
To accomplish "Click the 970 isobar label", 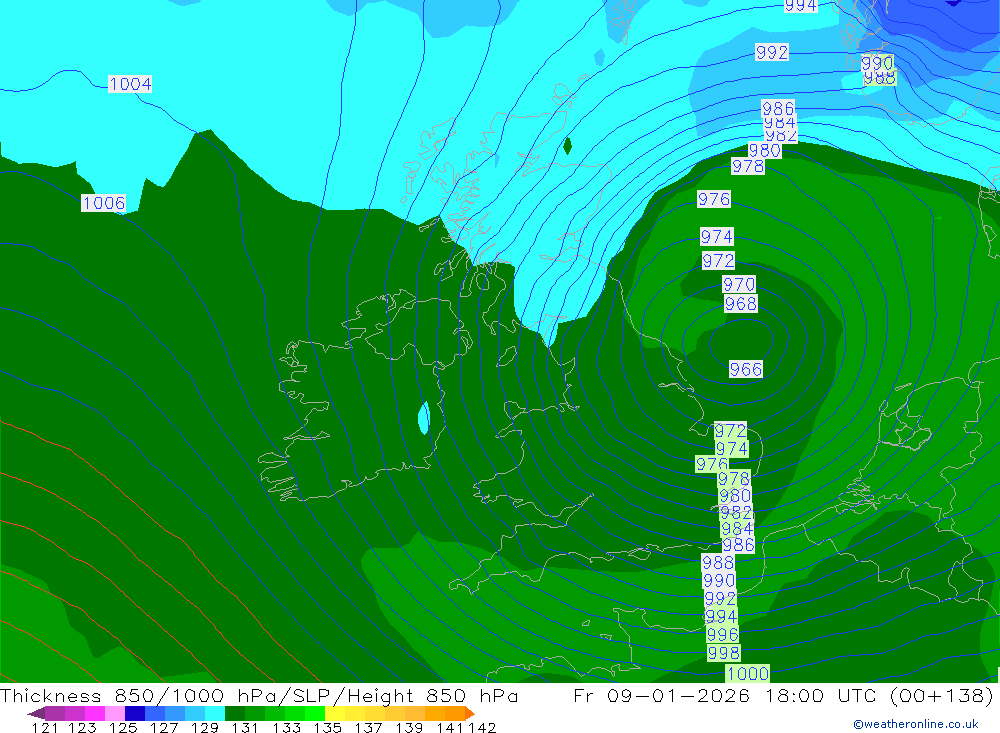I will click(739, 284).
